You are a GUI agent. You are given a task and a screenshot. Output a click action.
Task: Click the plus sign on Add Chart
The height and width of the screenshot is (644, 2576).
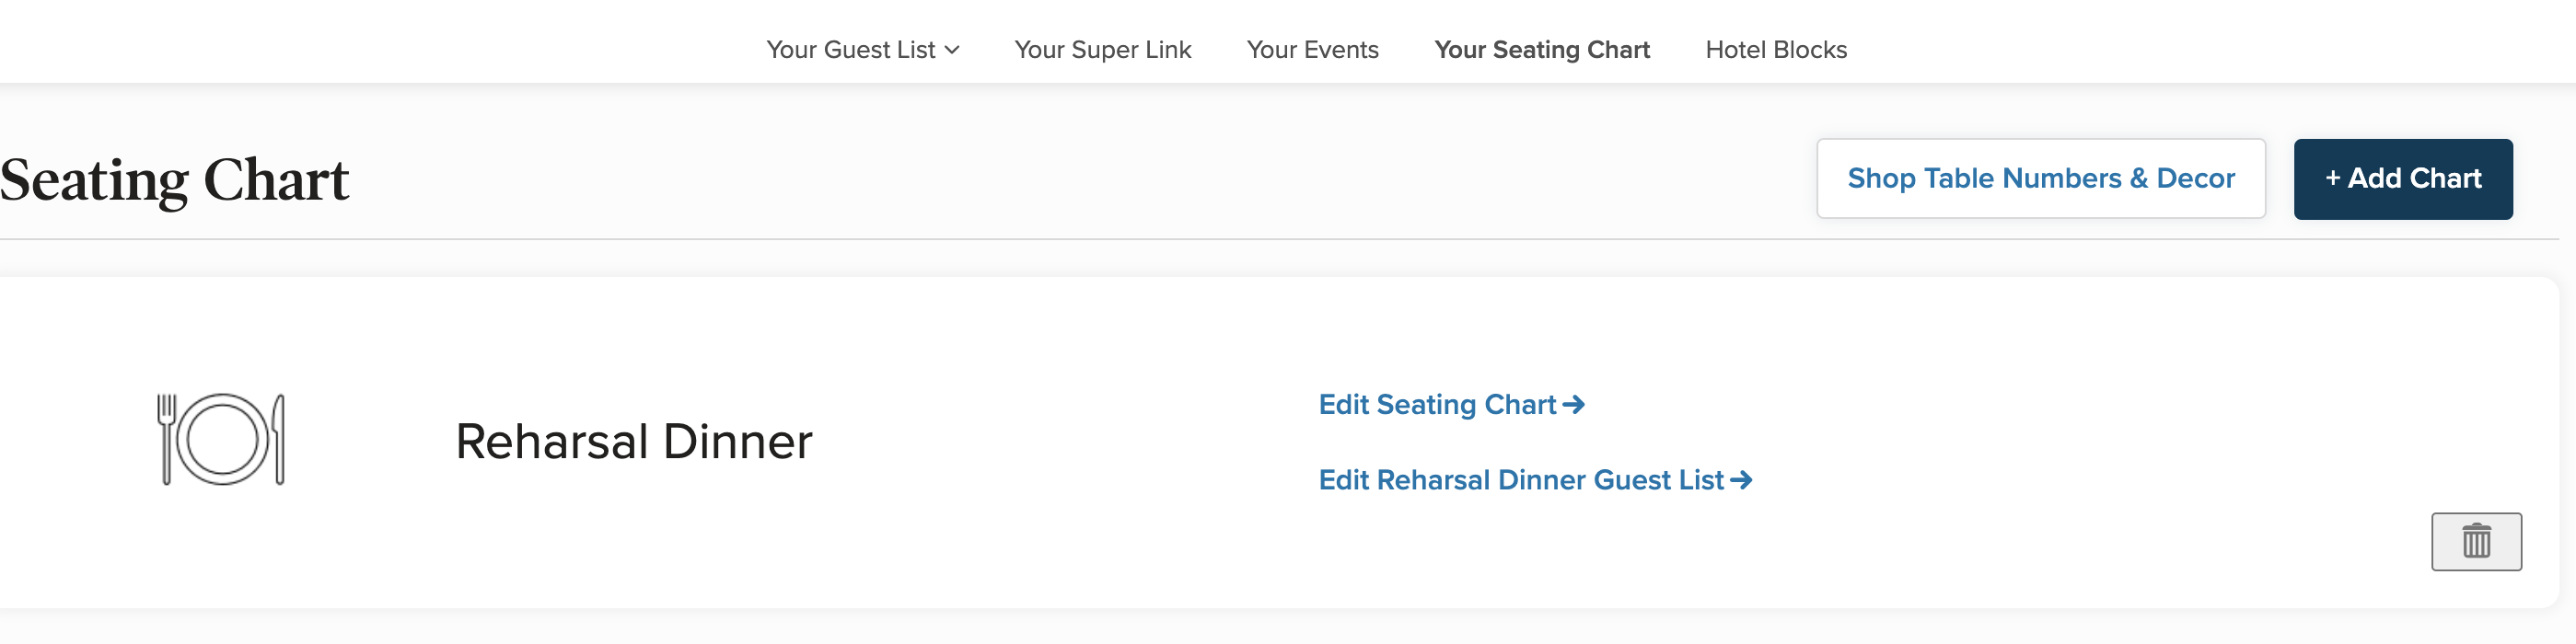coord(2332,179)
